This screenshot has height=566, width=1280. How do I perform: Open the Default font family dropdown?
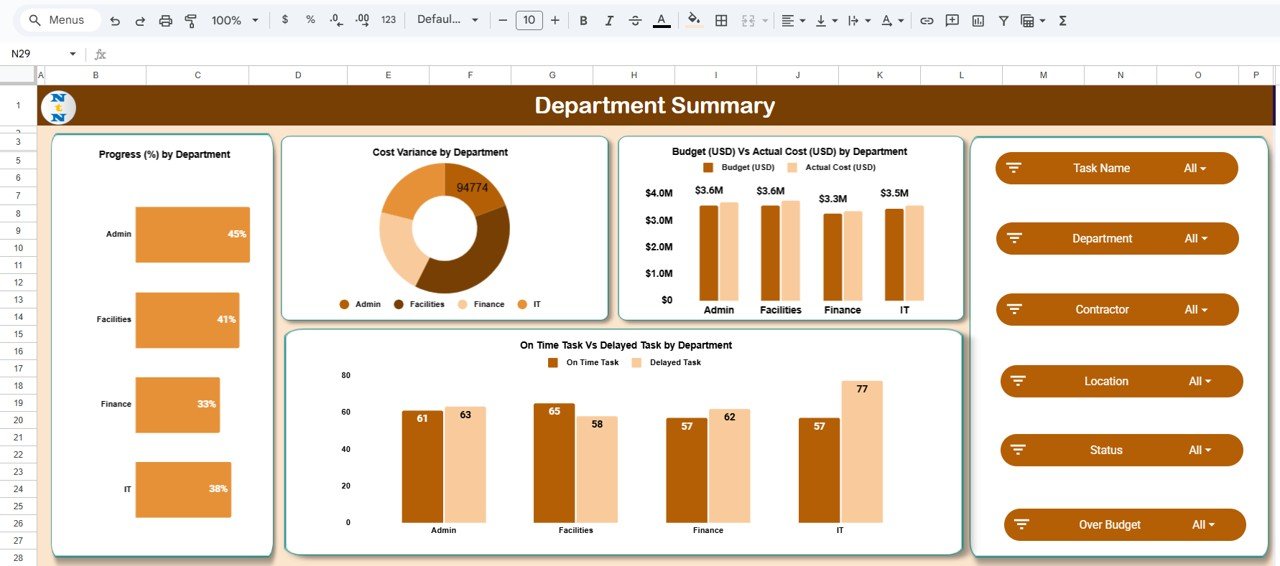click(x=447, y=20)
